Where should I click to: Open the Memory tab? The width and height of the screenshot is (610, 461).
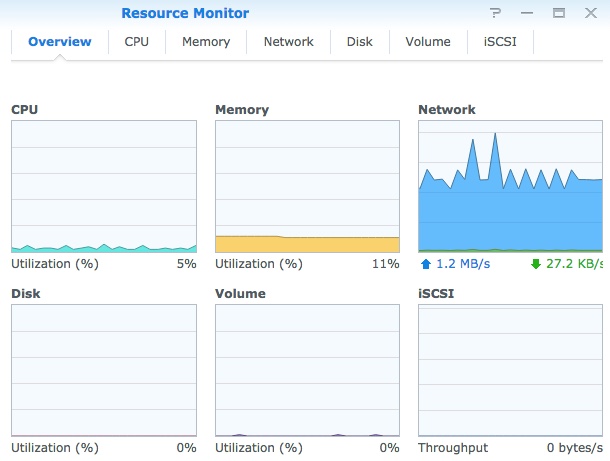pos(206,42)
